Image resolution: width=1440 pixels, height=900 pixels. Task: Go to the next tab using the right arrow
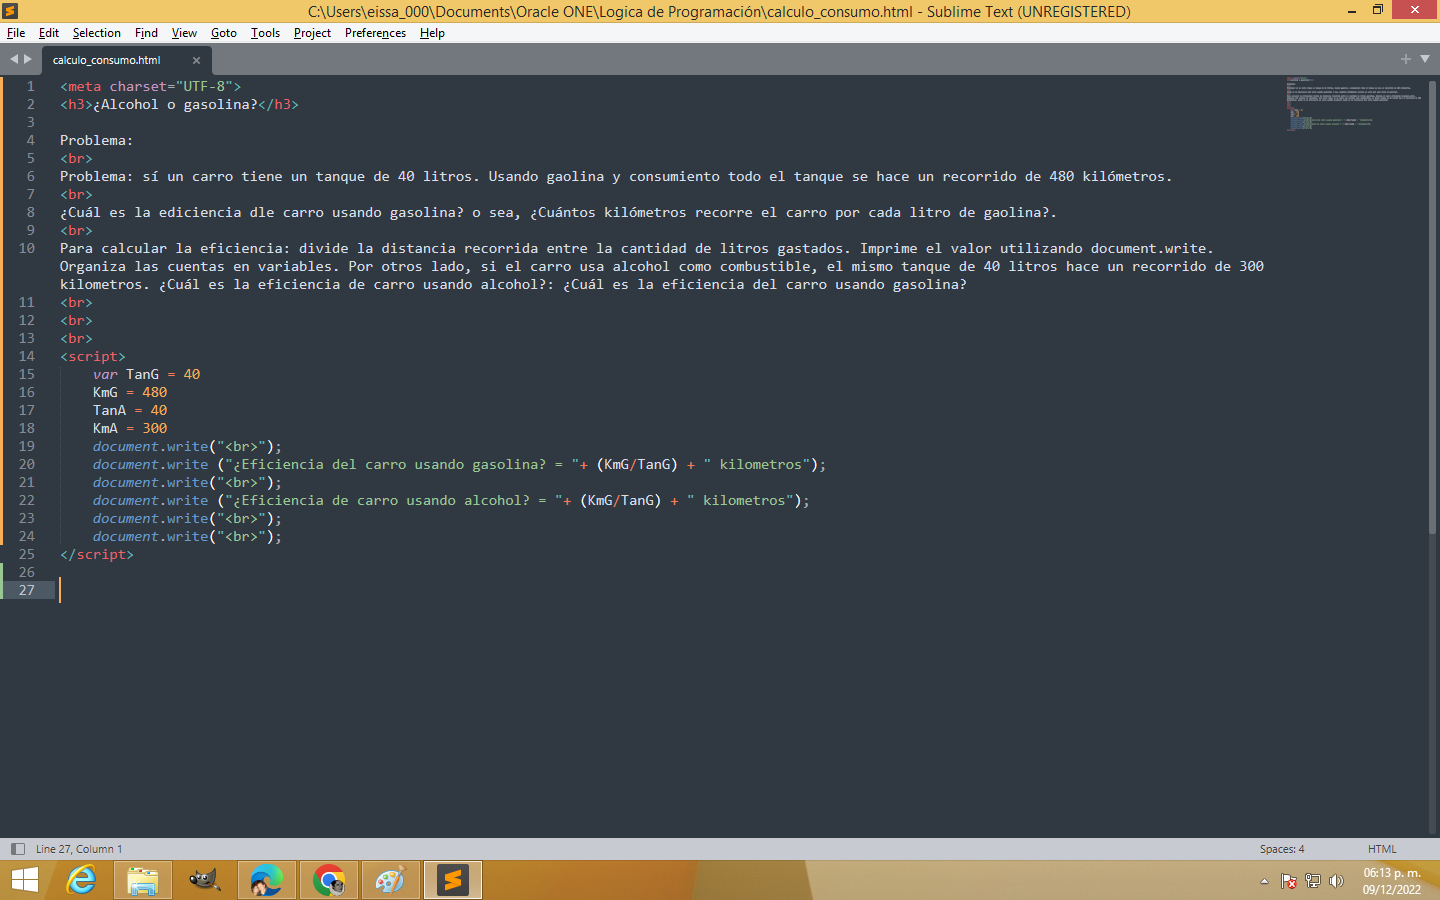coord(28,59)
